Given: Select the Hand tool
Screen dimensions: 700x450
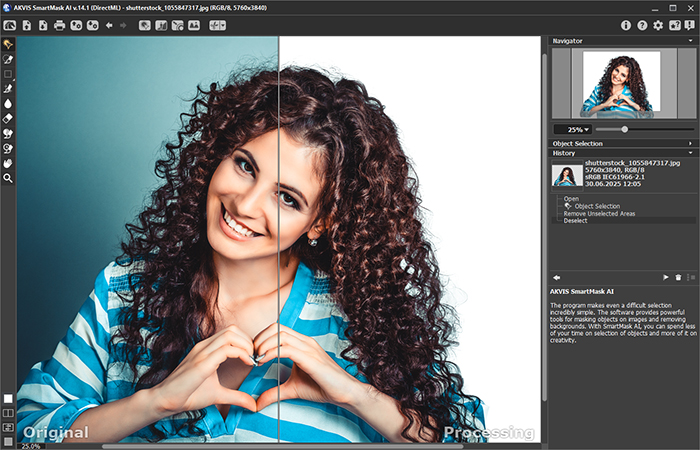Looking at the screenshot, I should (8, 162).
